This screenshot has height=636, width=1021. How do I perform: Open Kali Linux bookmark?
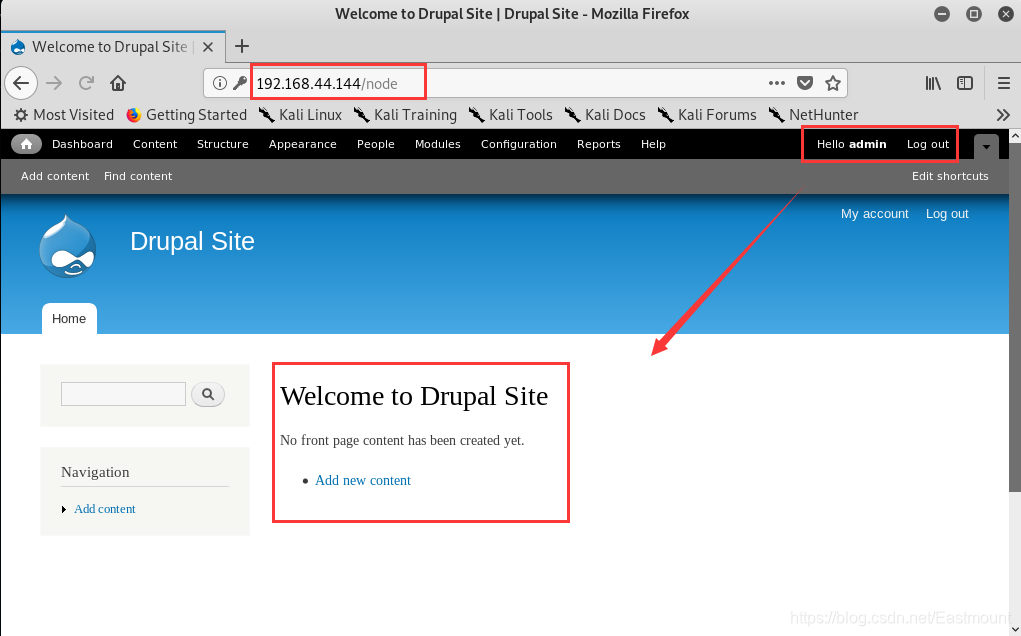tap(300, 115)
